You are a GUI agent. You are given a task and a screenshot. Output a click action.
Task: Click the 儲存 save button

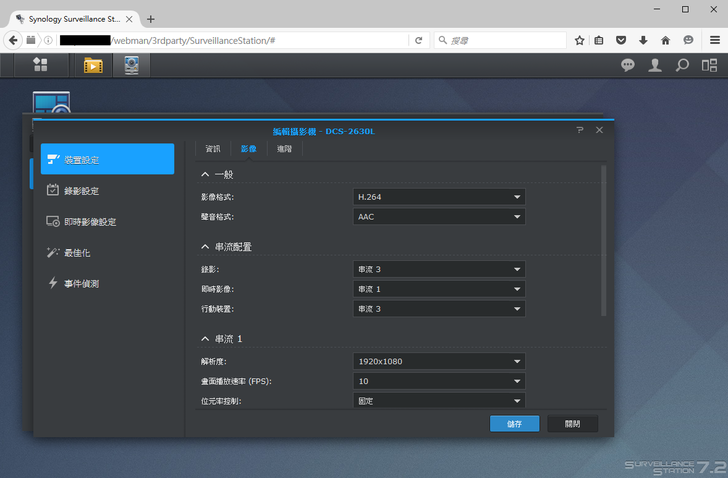514,423
